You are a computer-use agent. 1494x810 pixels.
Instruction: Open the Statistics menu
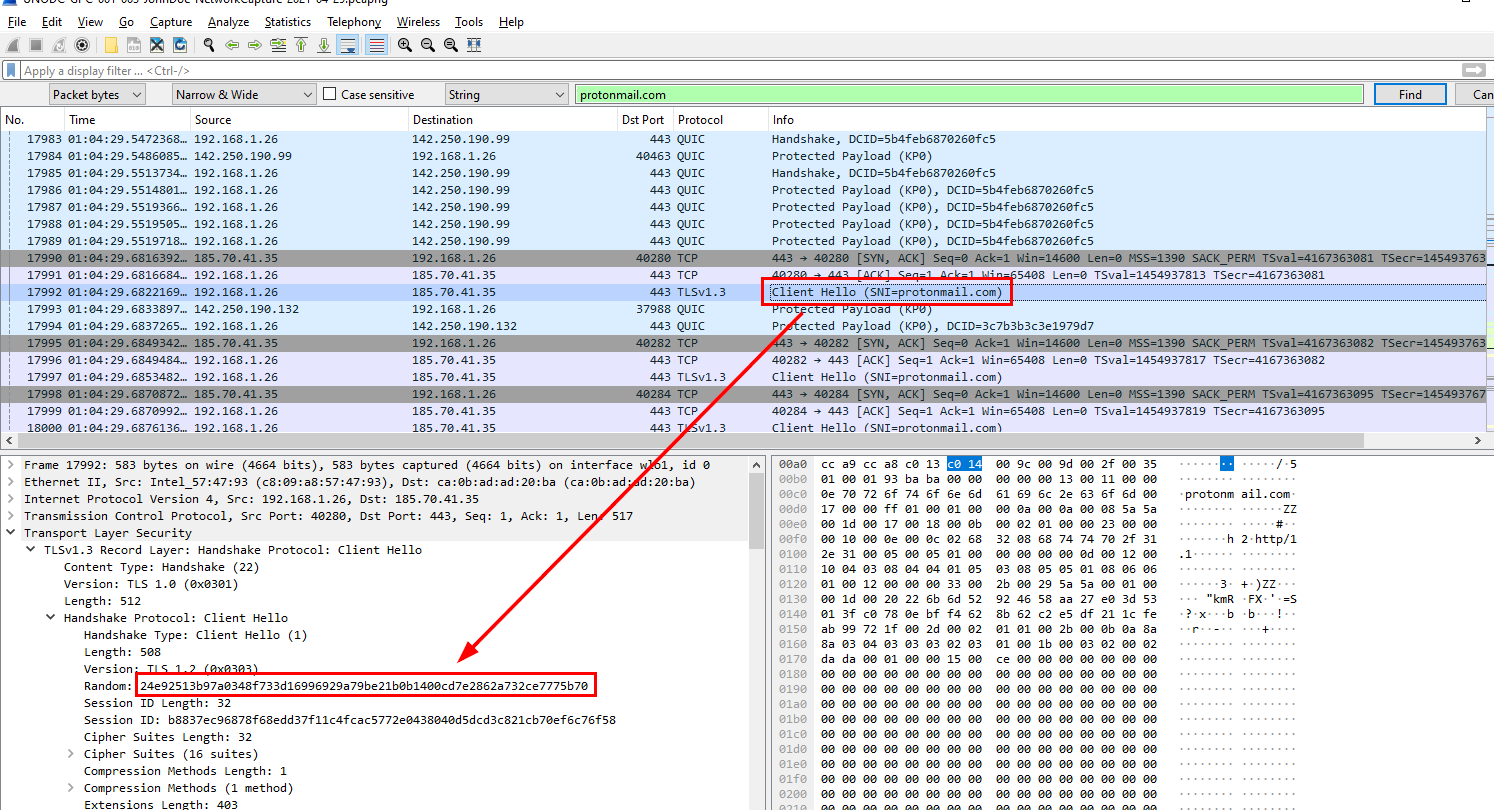point(287,21)
